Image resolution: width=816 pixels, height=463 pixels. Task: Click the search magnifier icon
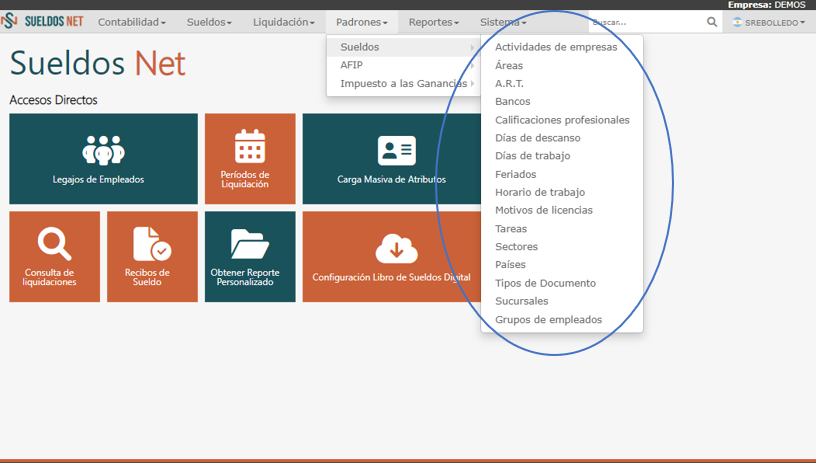712,22
